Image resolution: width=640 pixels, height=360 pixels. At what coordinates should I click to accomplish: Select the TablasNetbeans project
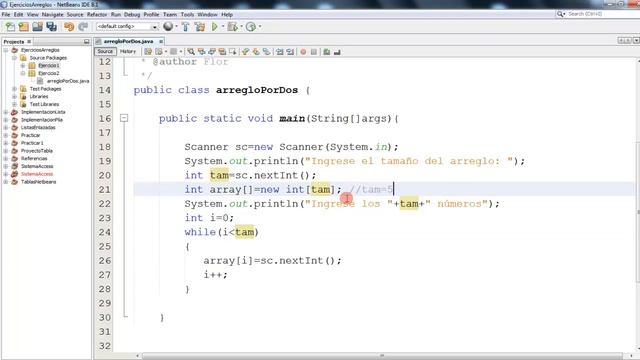(x=38, y=182)
